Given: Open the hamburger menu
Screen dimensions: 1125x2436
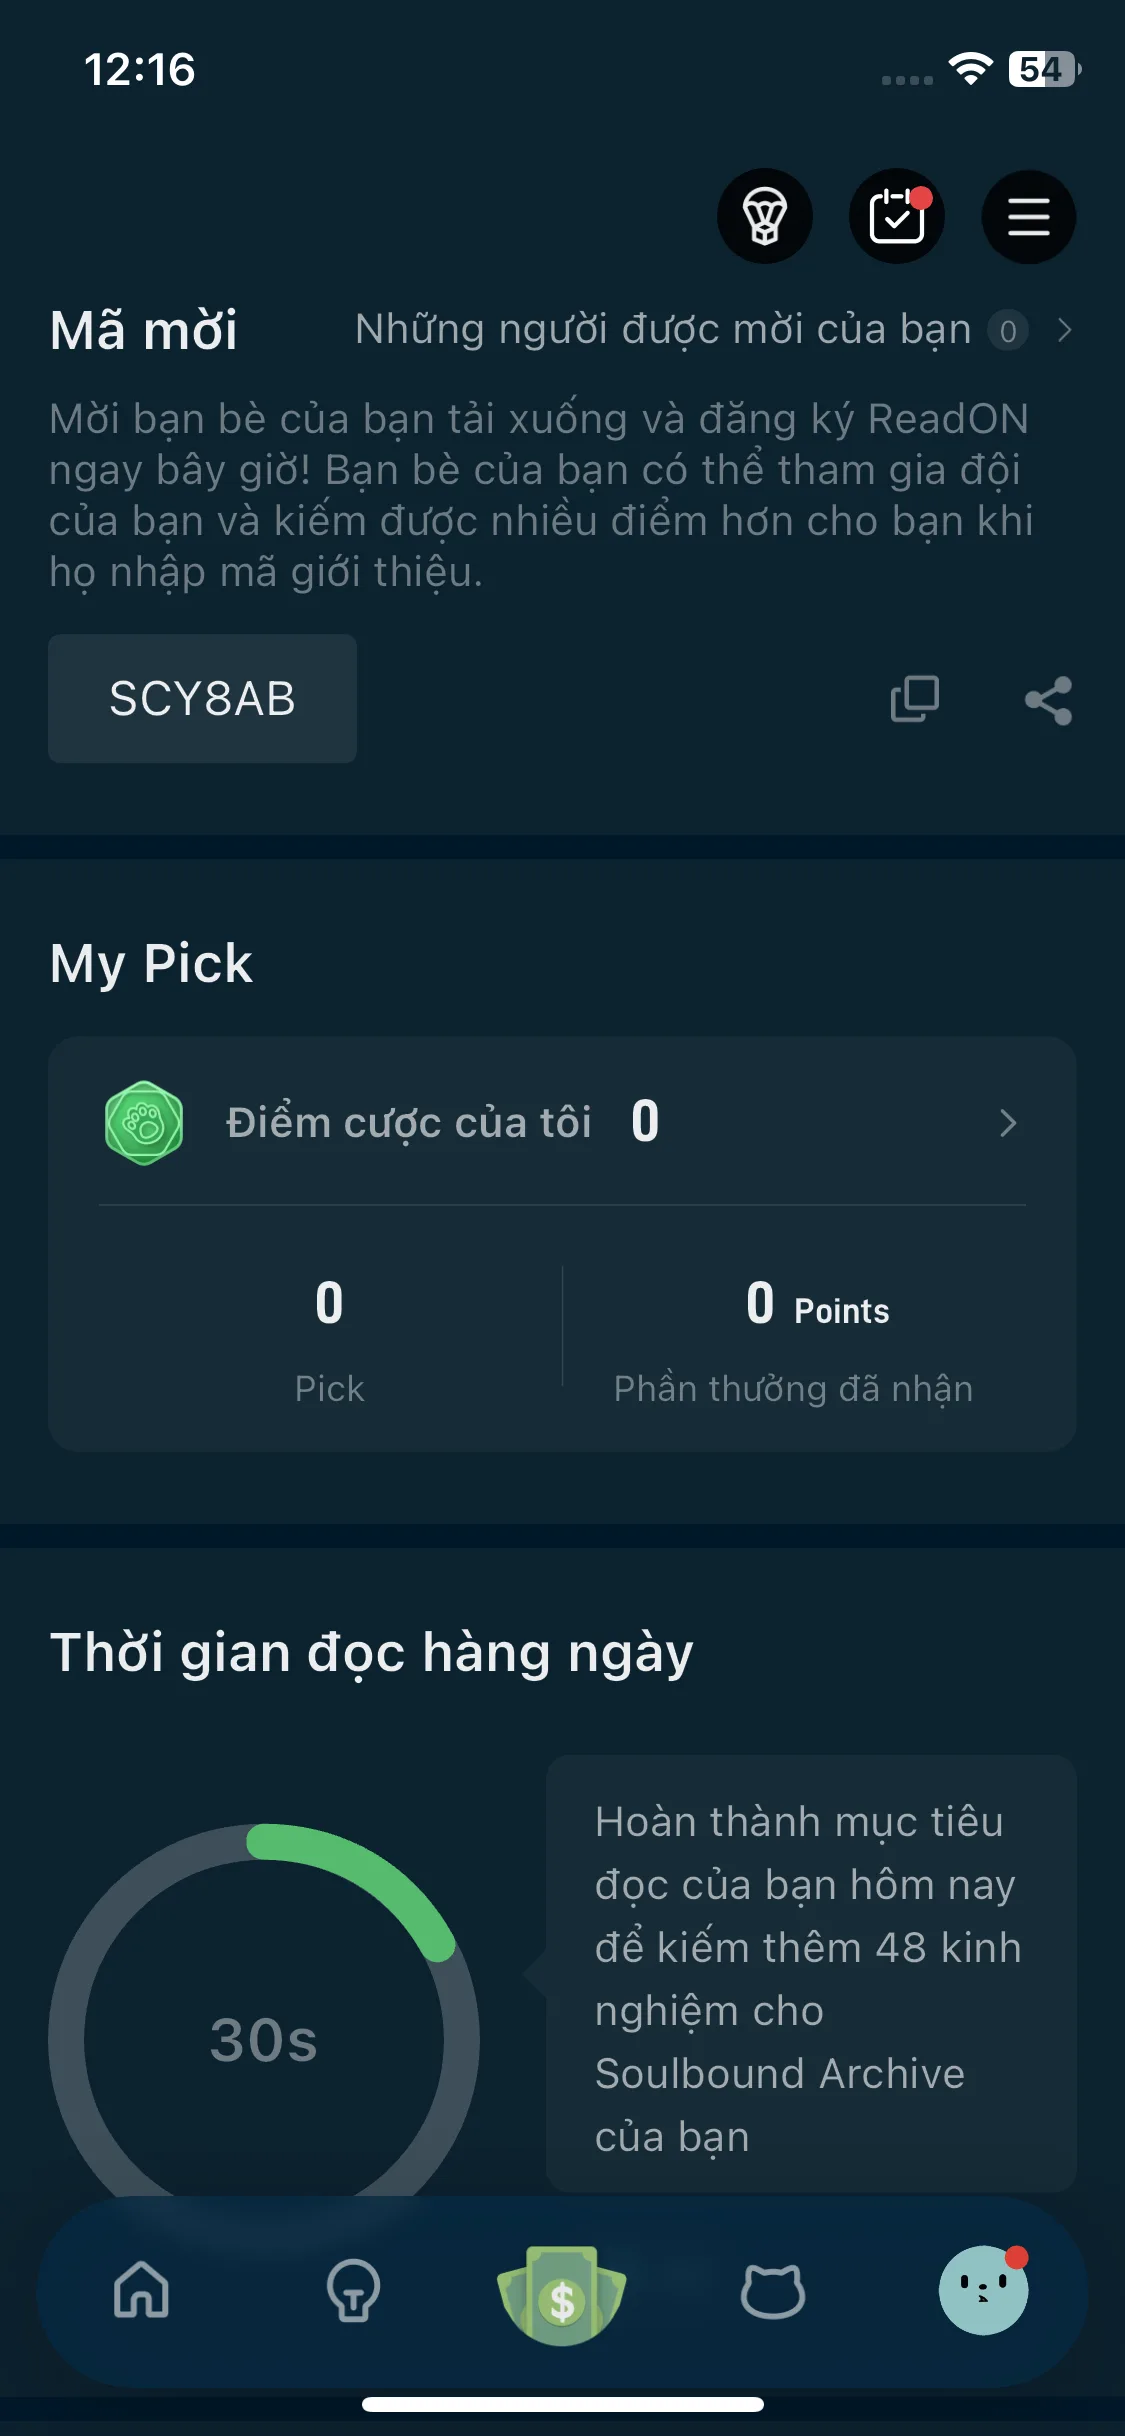Looking at the screenshot, I should tap(1028, 216).
